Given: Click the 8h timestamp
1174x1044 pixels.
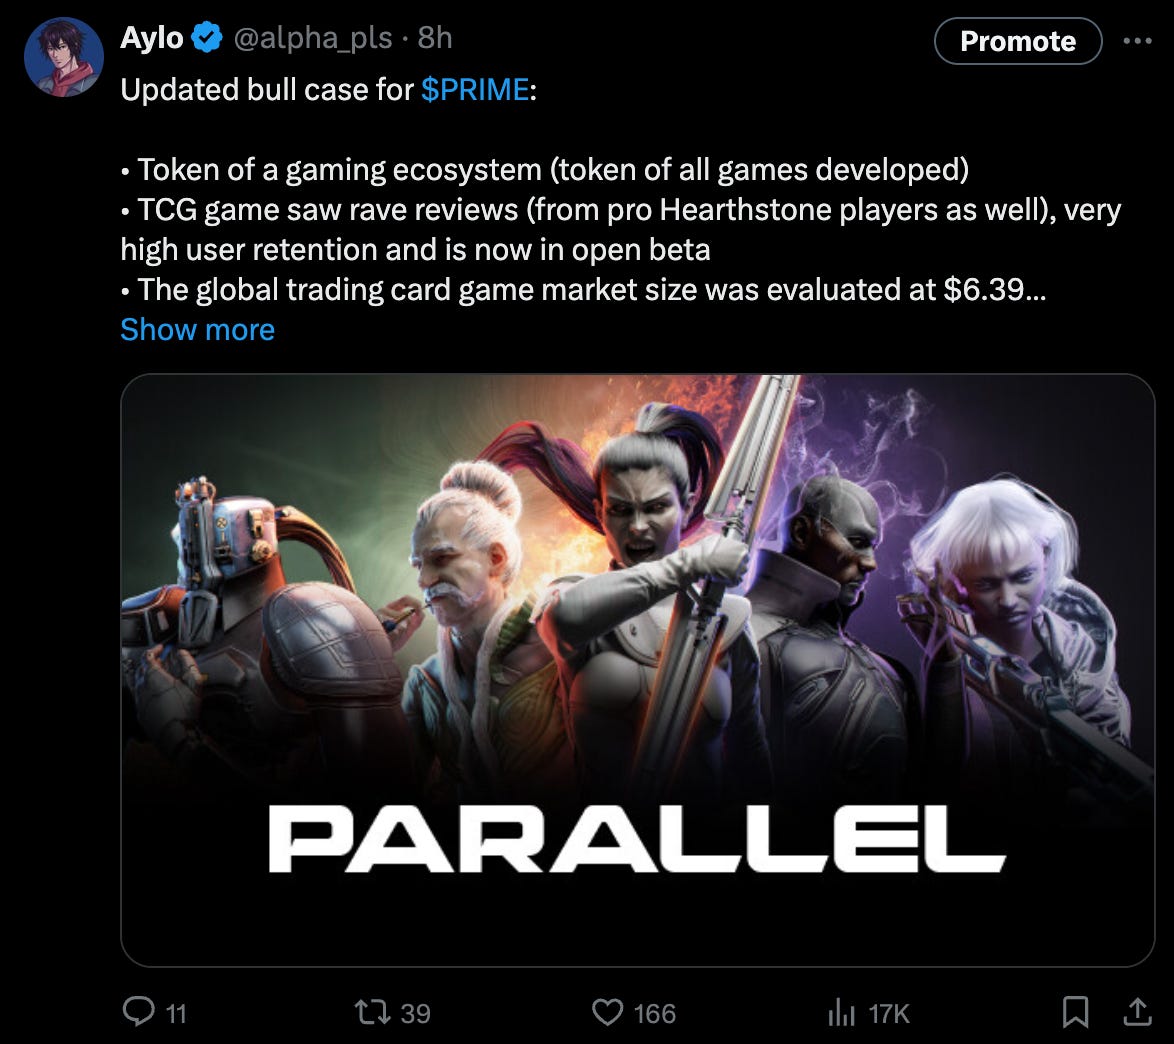Looking at the screenshot, I should point(435,37).
